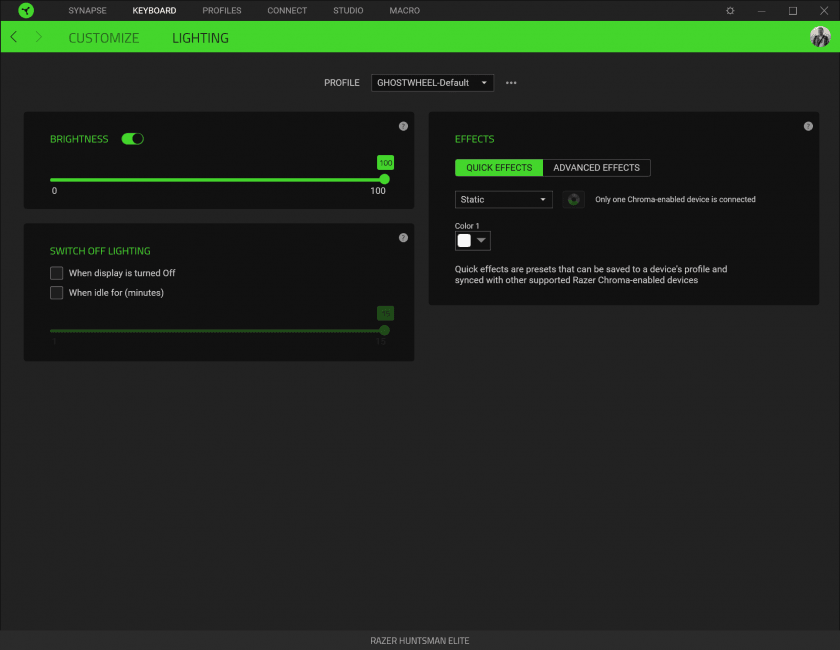The image size is (840, 650).
Task: Go back using the left arrow
Action: 13,37
